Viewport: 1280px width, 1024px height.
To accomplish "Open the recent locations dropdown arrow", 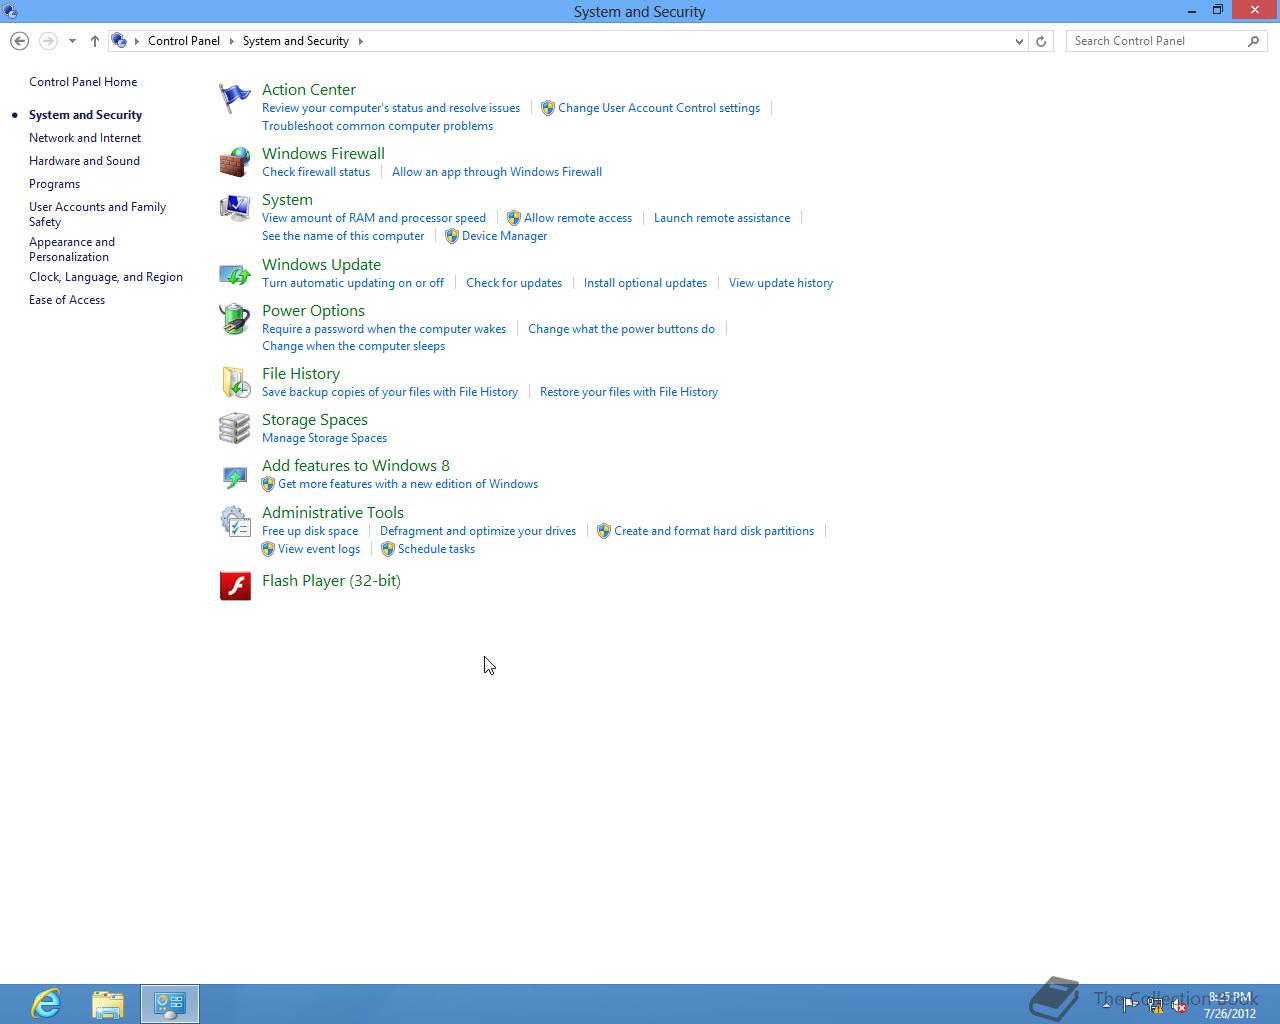I will point(72,41).
